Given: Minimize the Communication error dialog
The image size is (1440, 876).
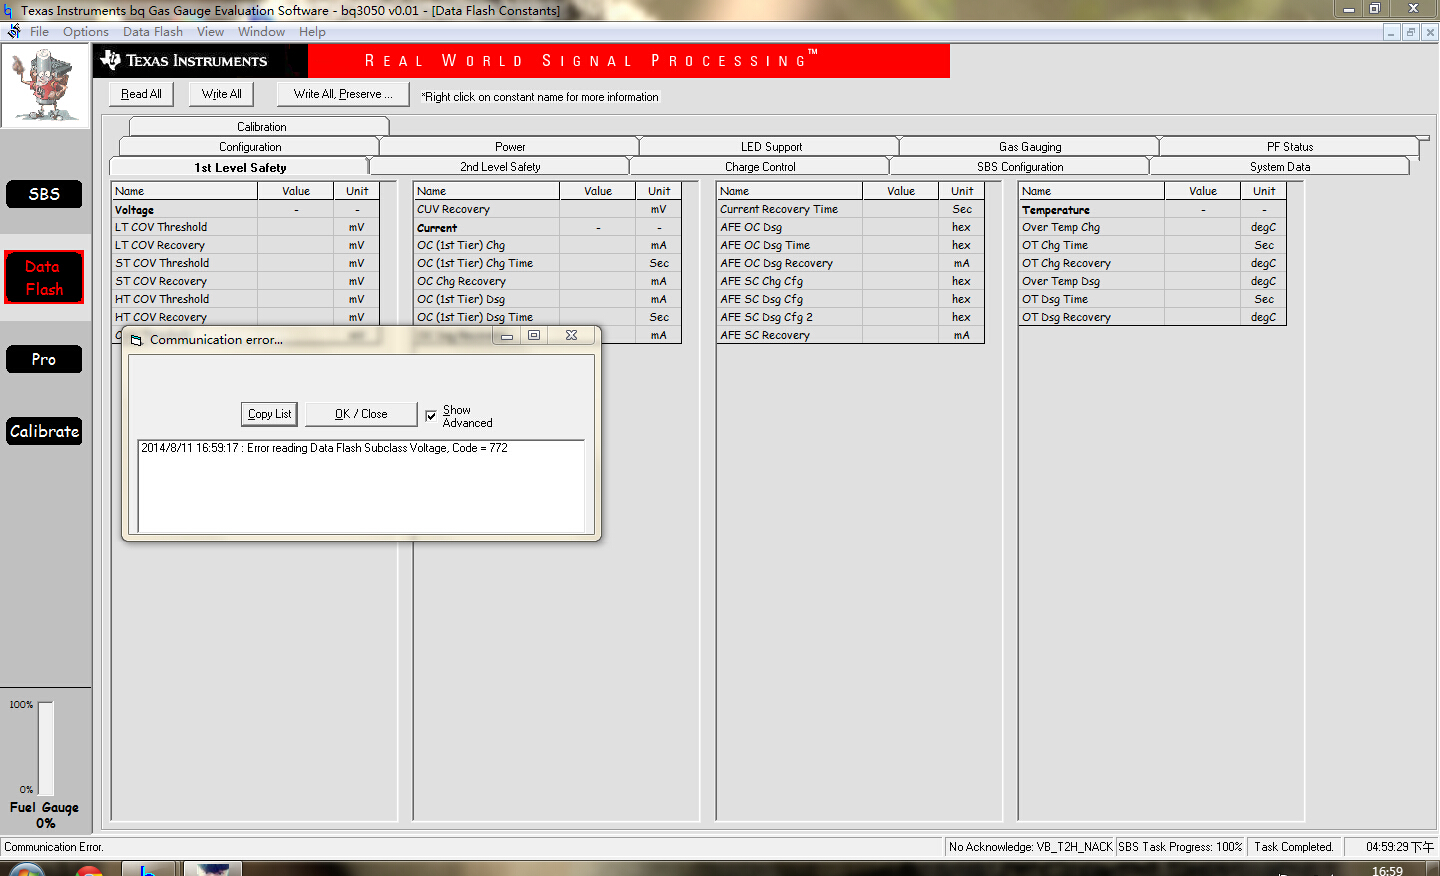Looking at the screenshot, I should 507,335.
